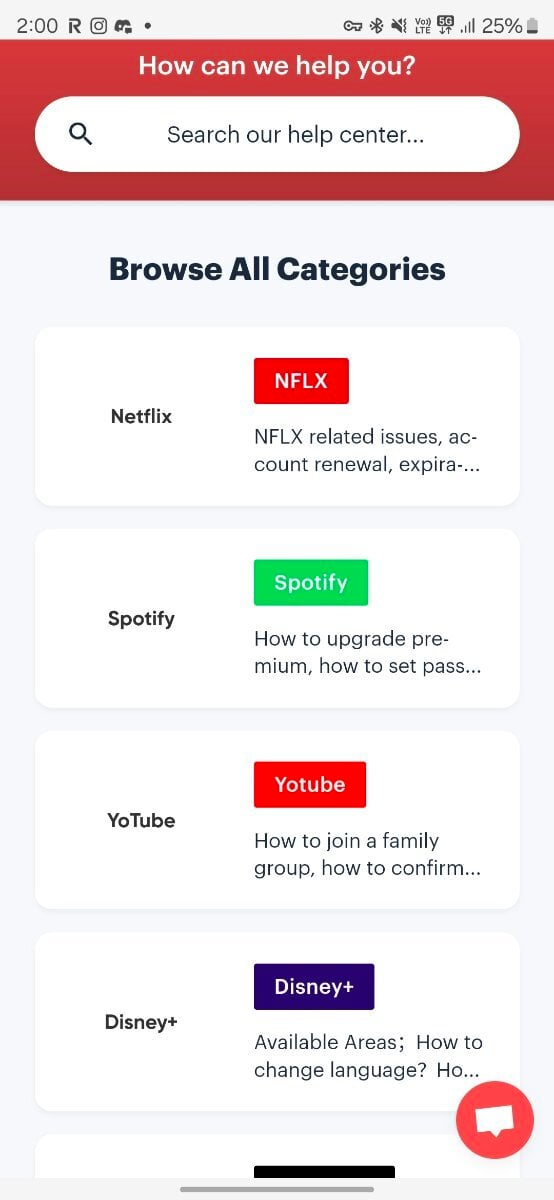
Task: Open the Netflix category label
Action: tap(141, 416)
